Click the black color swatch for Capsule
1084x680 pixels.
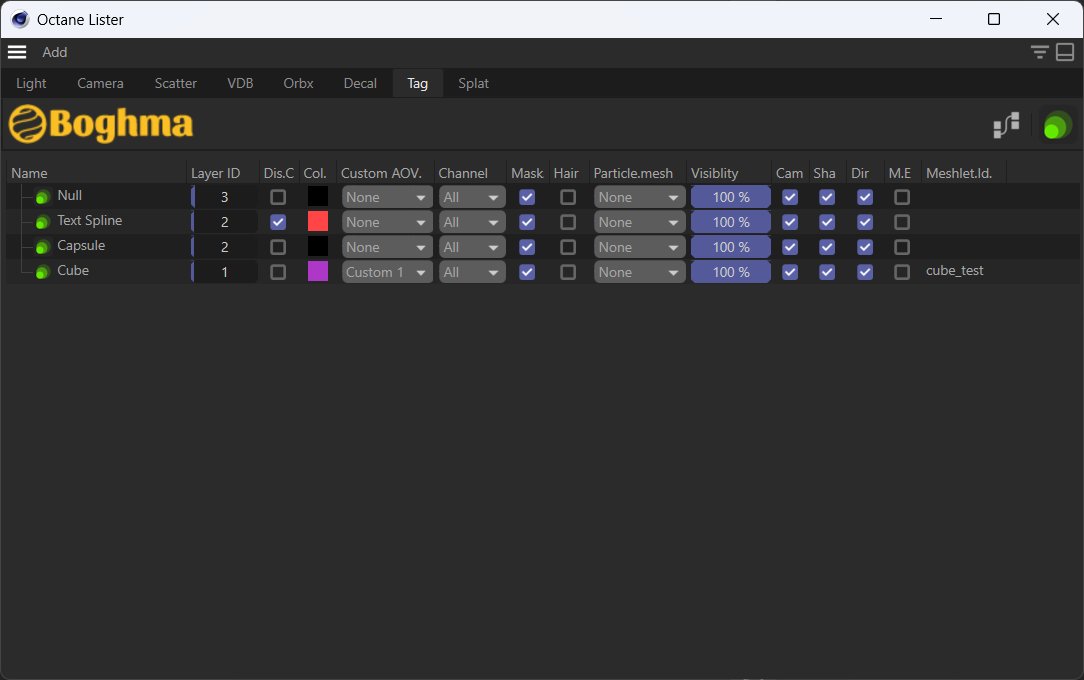click(x=317, y=246)
